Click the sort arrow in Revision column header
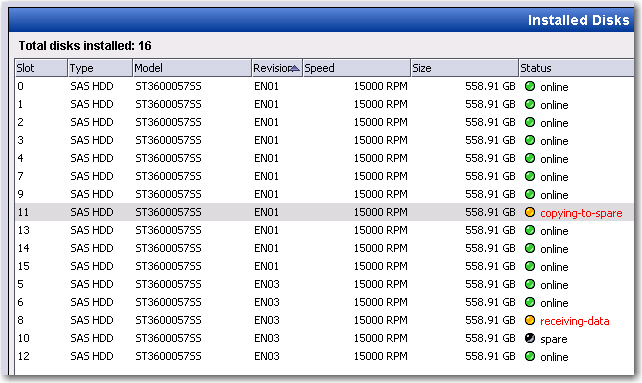This screenshot has height=383, width=642. (295, 68)
